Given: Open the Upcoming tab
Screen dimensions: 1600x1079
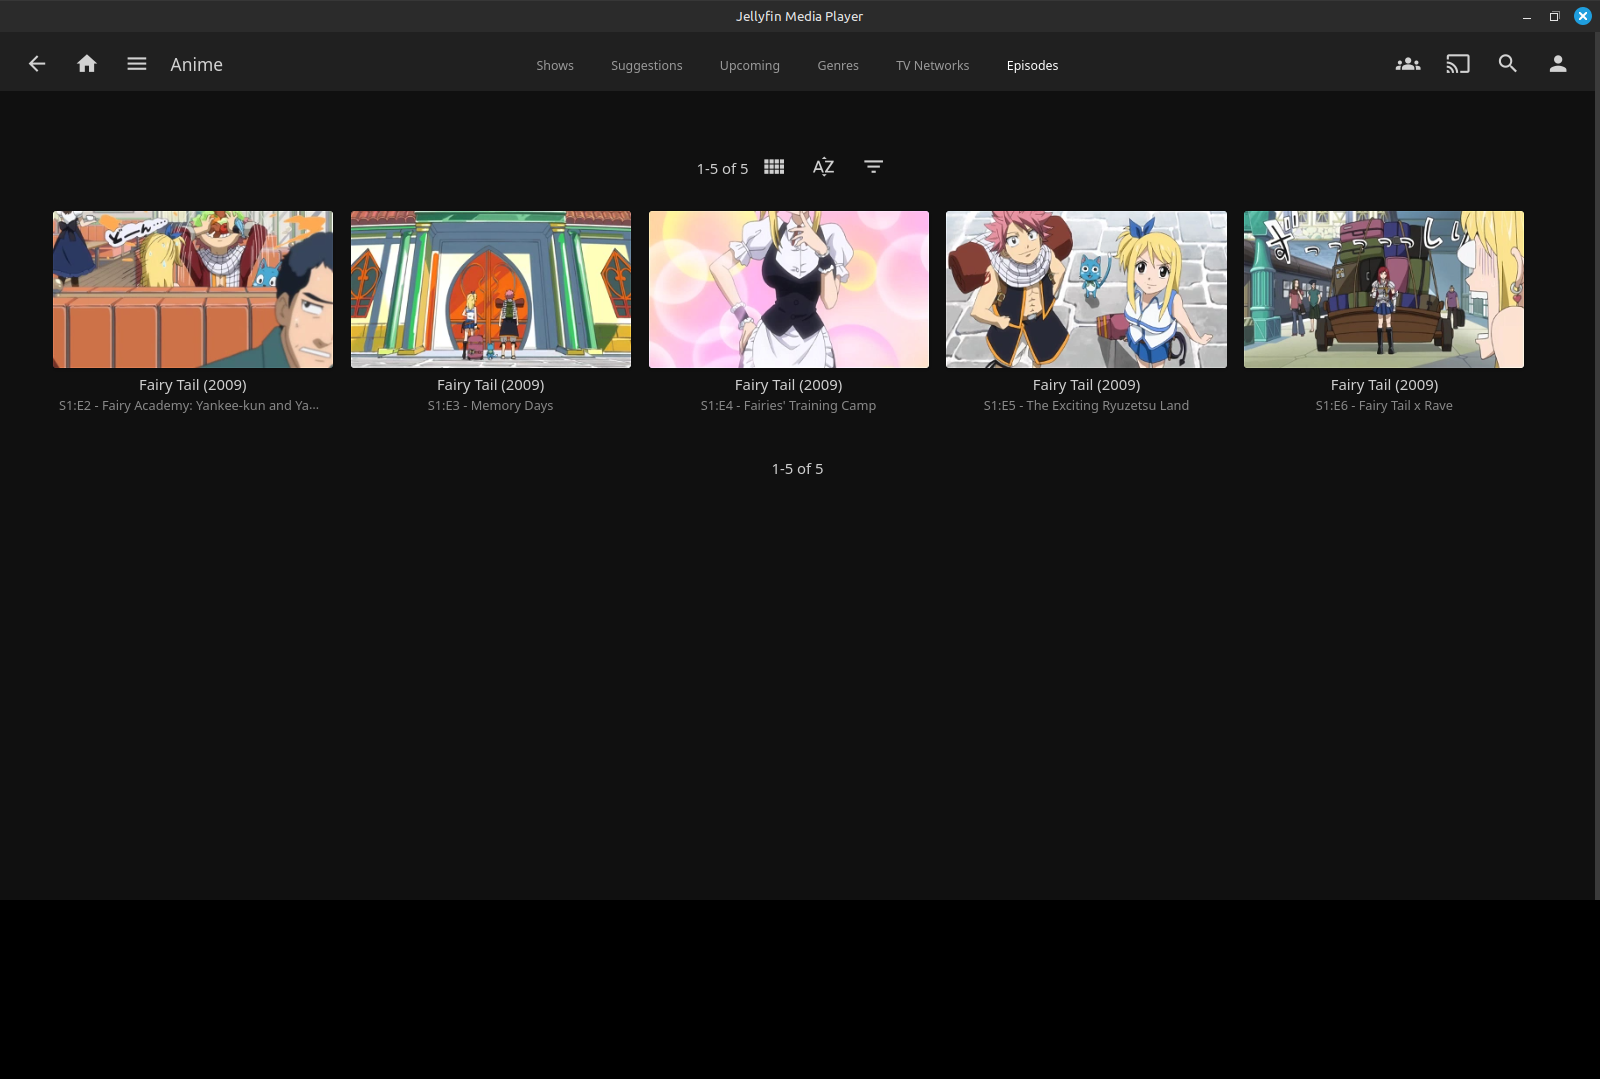Looking at the screenshot, I should (x=750, y=66).
